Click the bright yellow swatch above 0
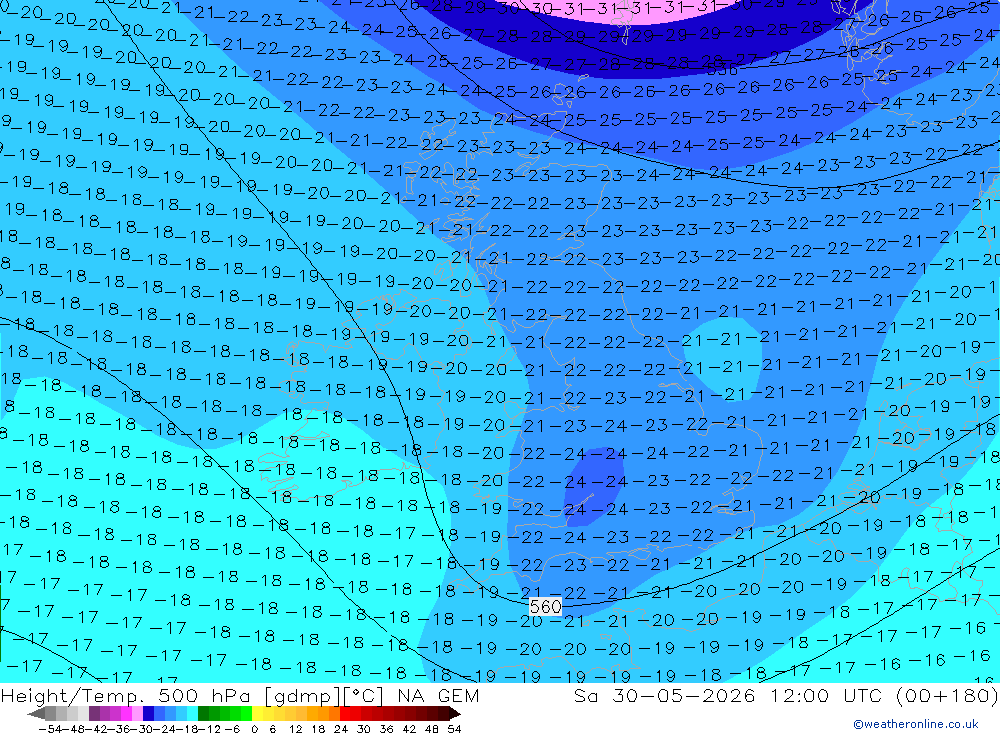1000x733 pixels. (x=258, y=714)
